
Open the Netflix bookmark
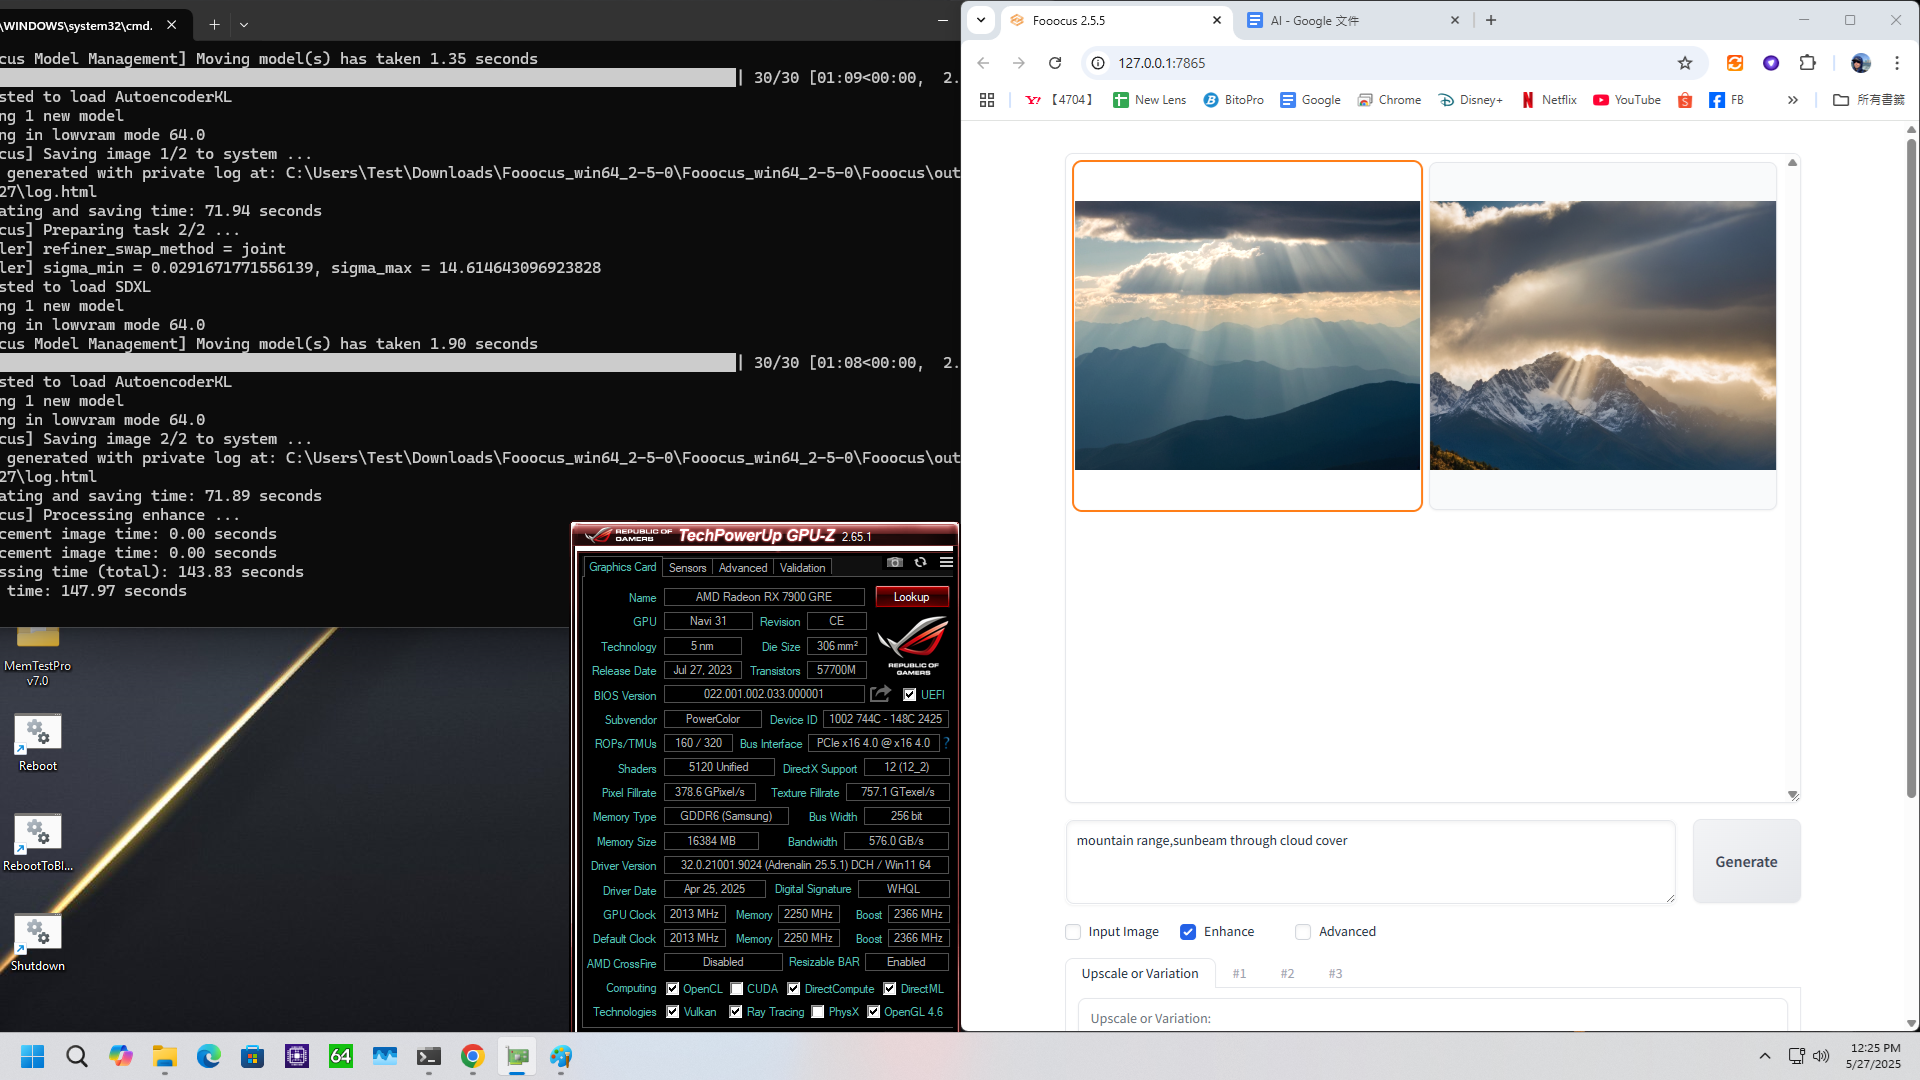pos(1549,100)
